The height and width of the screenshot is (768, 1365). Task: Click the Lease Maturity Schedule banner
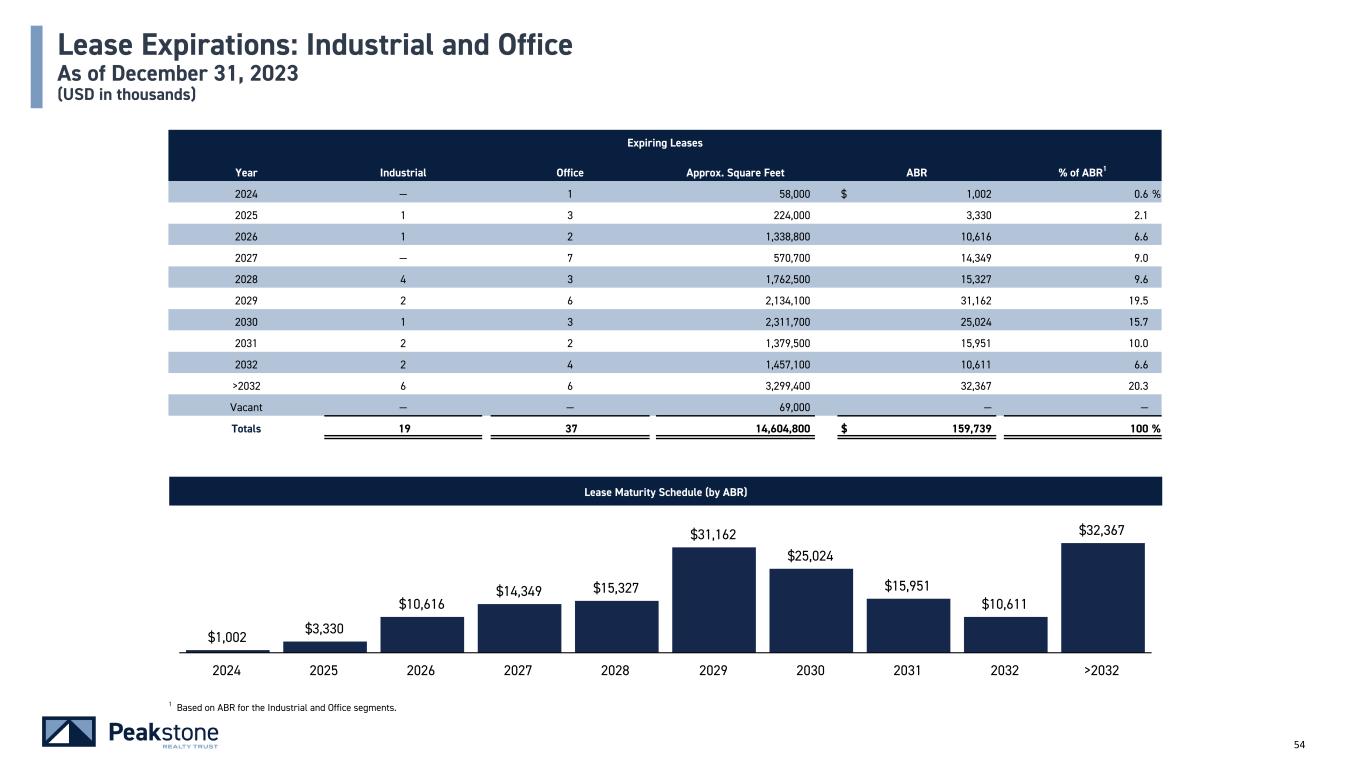point(665,492)
